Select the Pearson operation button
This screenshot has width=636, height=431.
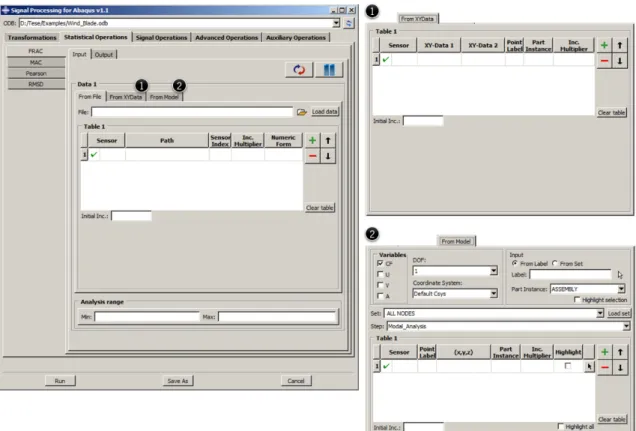pos(36,73)
